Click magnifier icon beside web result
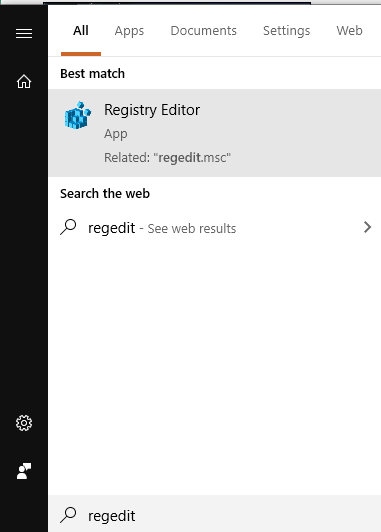The height and width of the screenshot is (532, 381). click(68, 227)
